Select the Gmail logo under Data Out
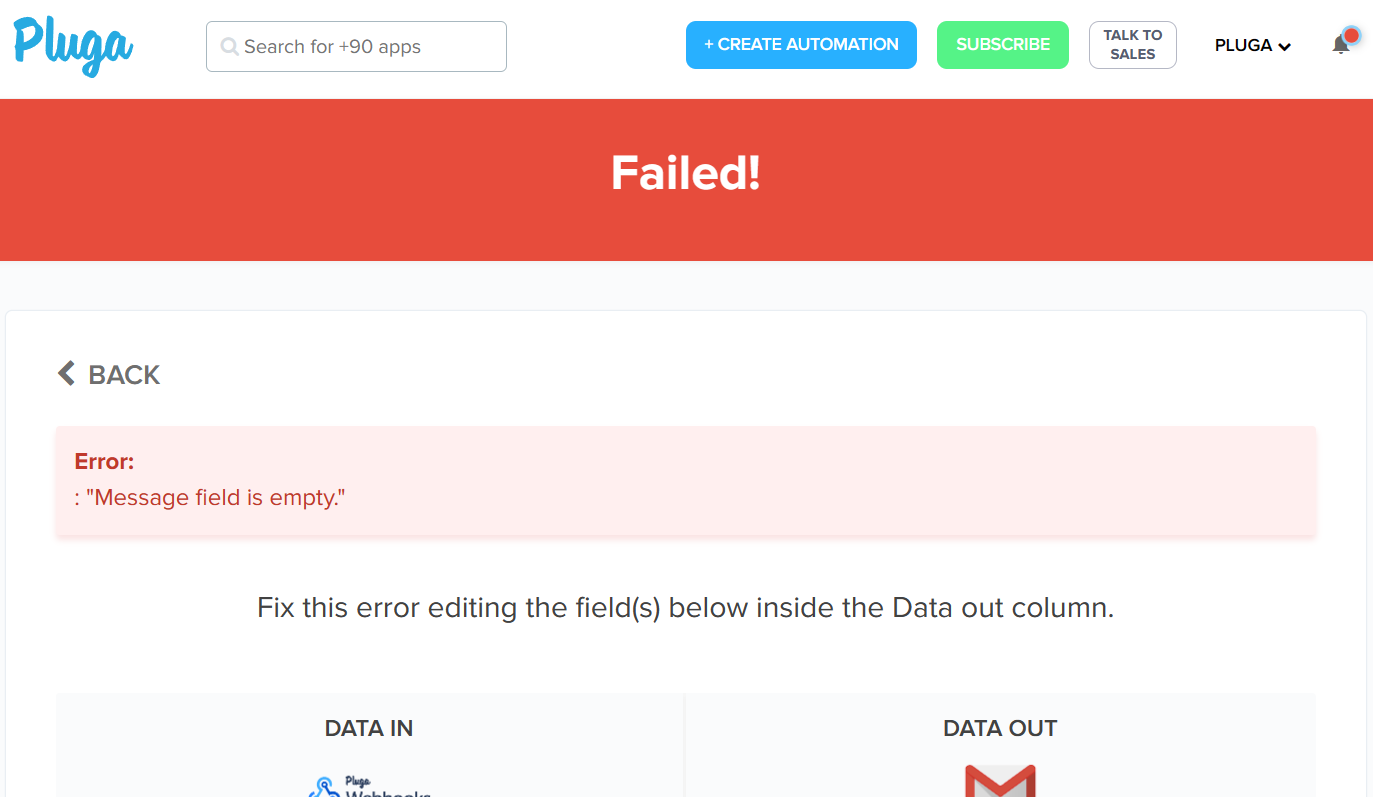 pos(1000,781)
